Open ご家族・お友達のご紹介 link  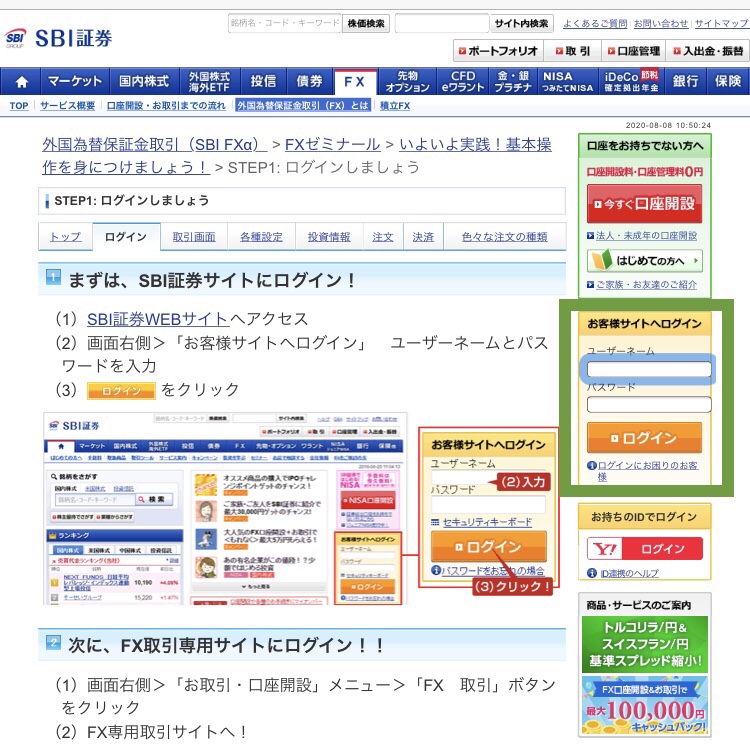(x=646, y=285)
